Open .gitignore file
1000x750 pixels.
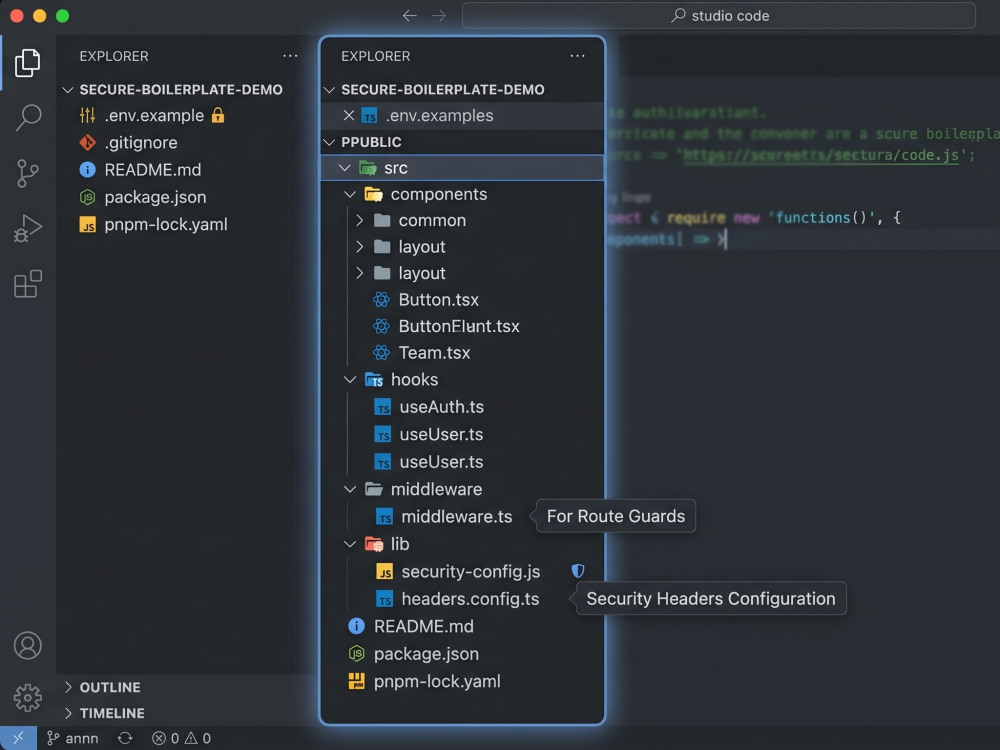pyautogui.click(x=141, y=142)
